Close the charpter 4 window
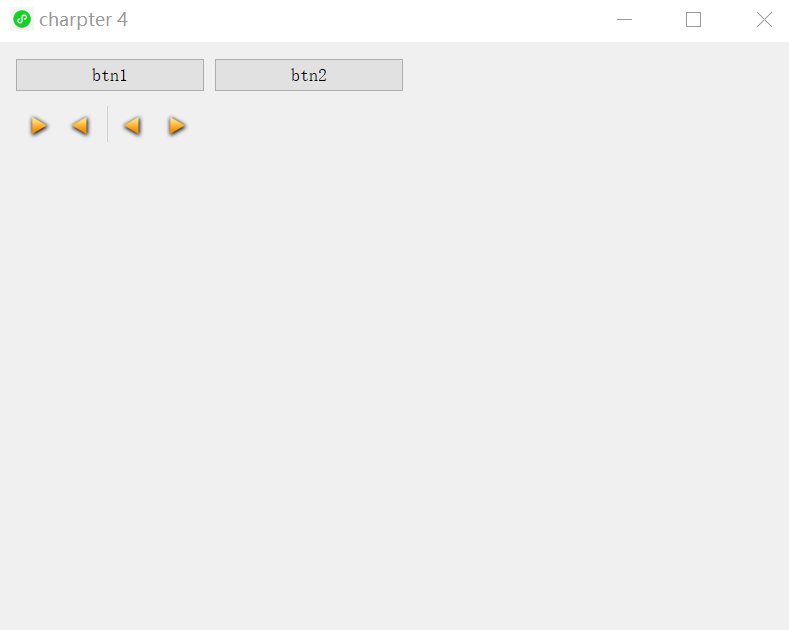Screen dimensions: 789x630 click(x=764, y=20)
